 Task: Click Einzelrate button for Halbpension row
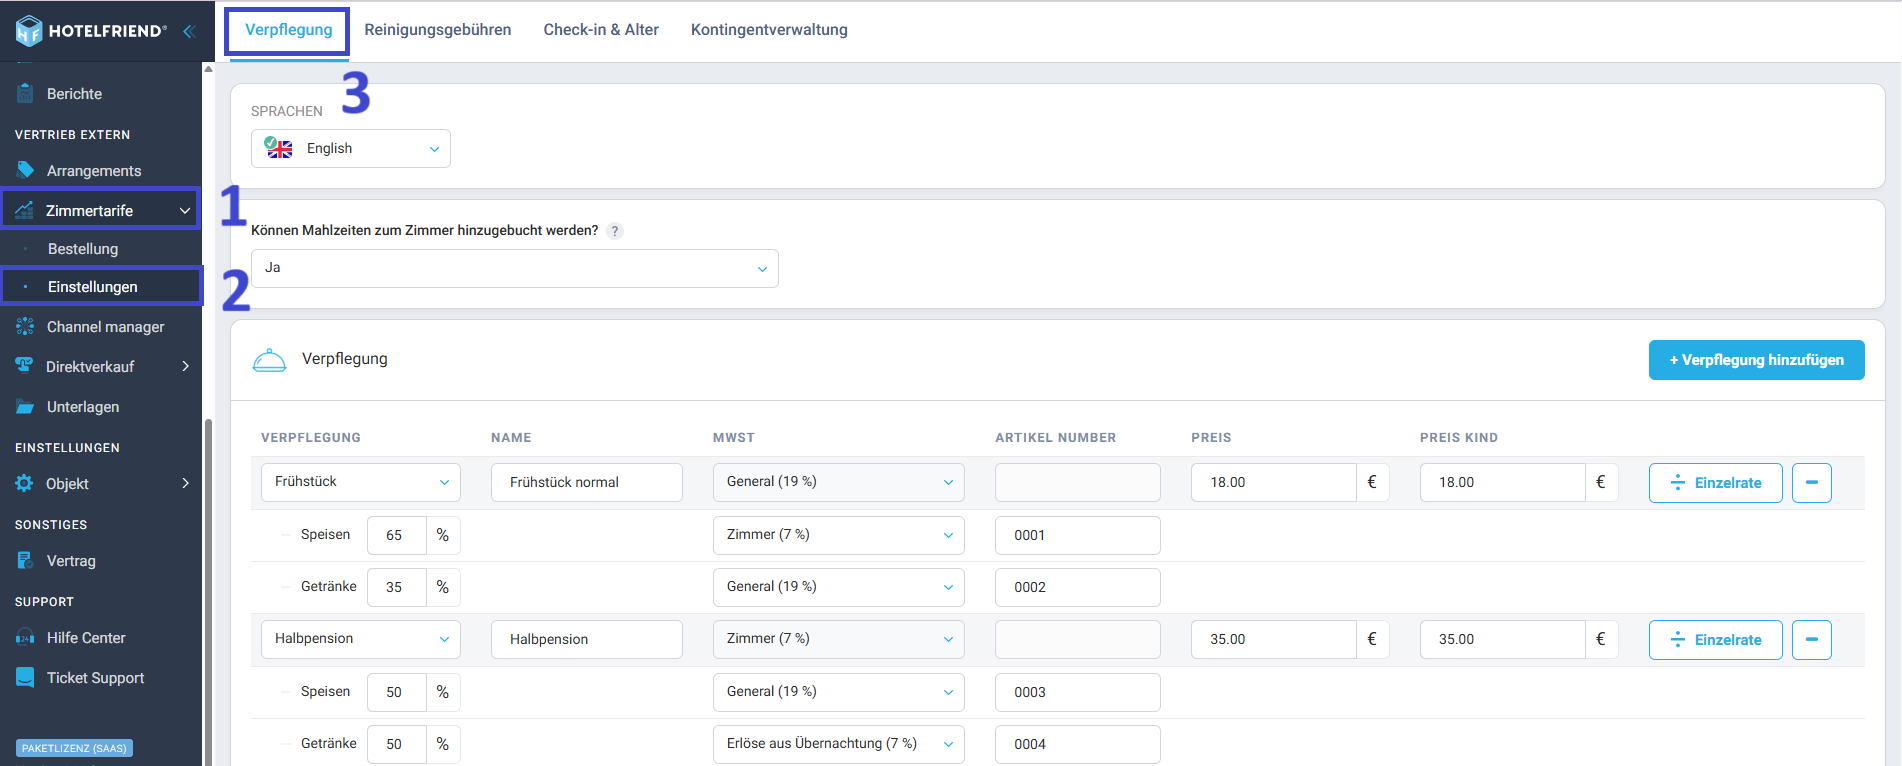1715,639
